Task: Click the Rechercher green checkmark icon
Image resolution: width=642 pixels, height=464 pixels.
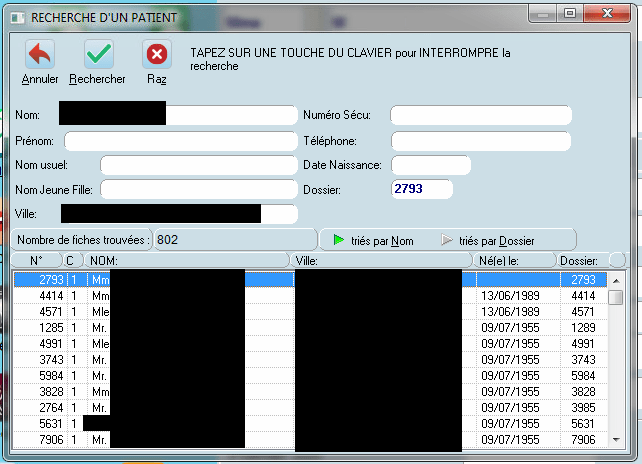Action: pyautogui.click(x=98, y=54)
